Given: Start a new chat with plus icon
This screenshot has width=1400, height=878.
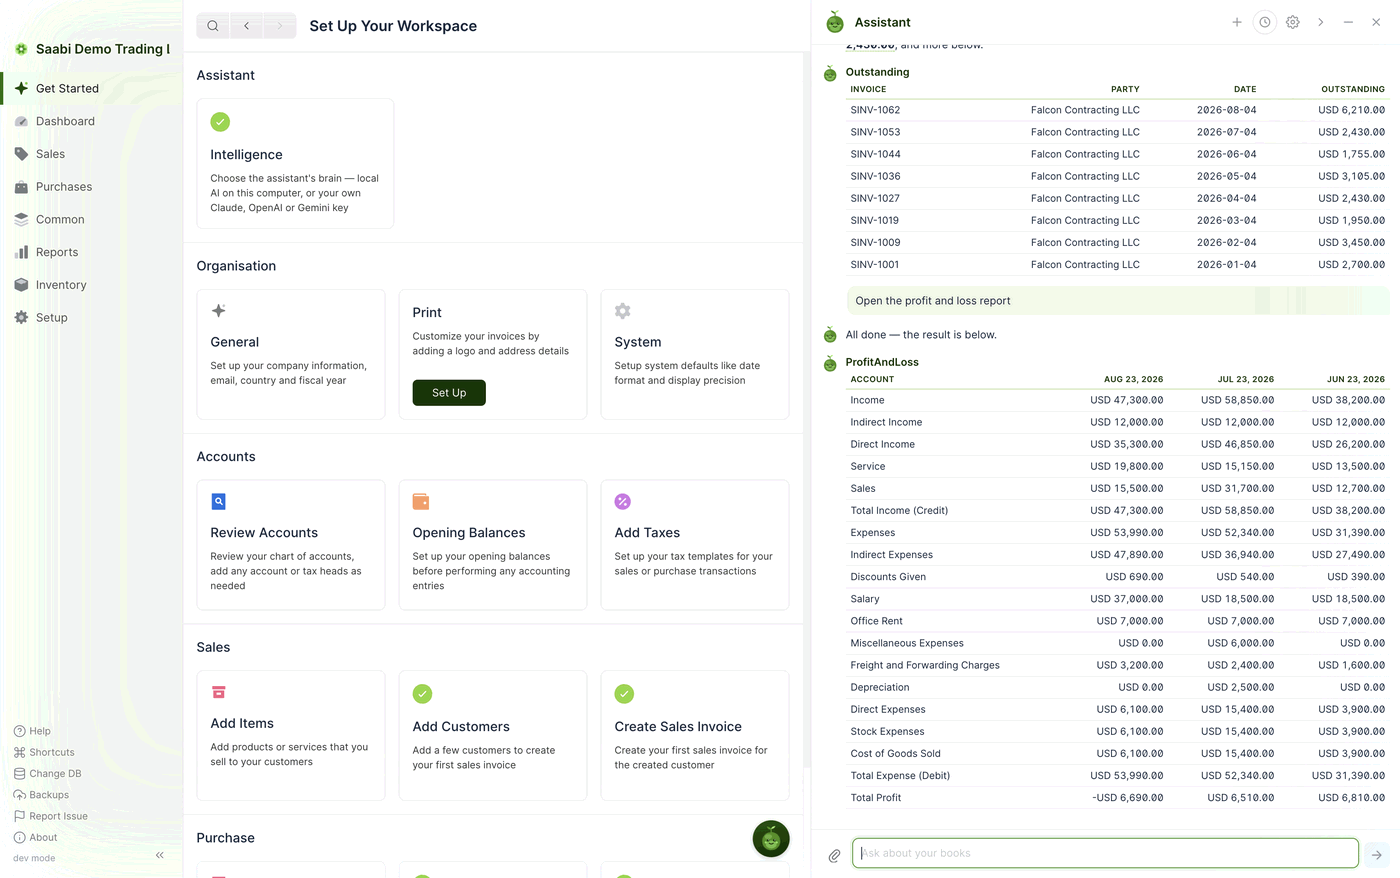Looking at the screenshot, I should click(1237, 22).
